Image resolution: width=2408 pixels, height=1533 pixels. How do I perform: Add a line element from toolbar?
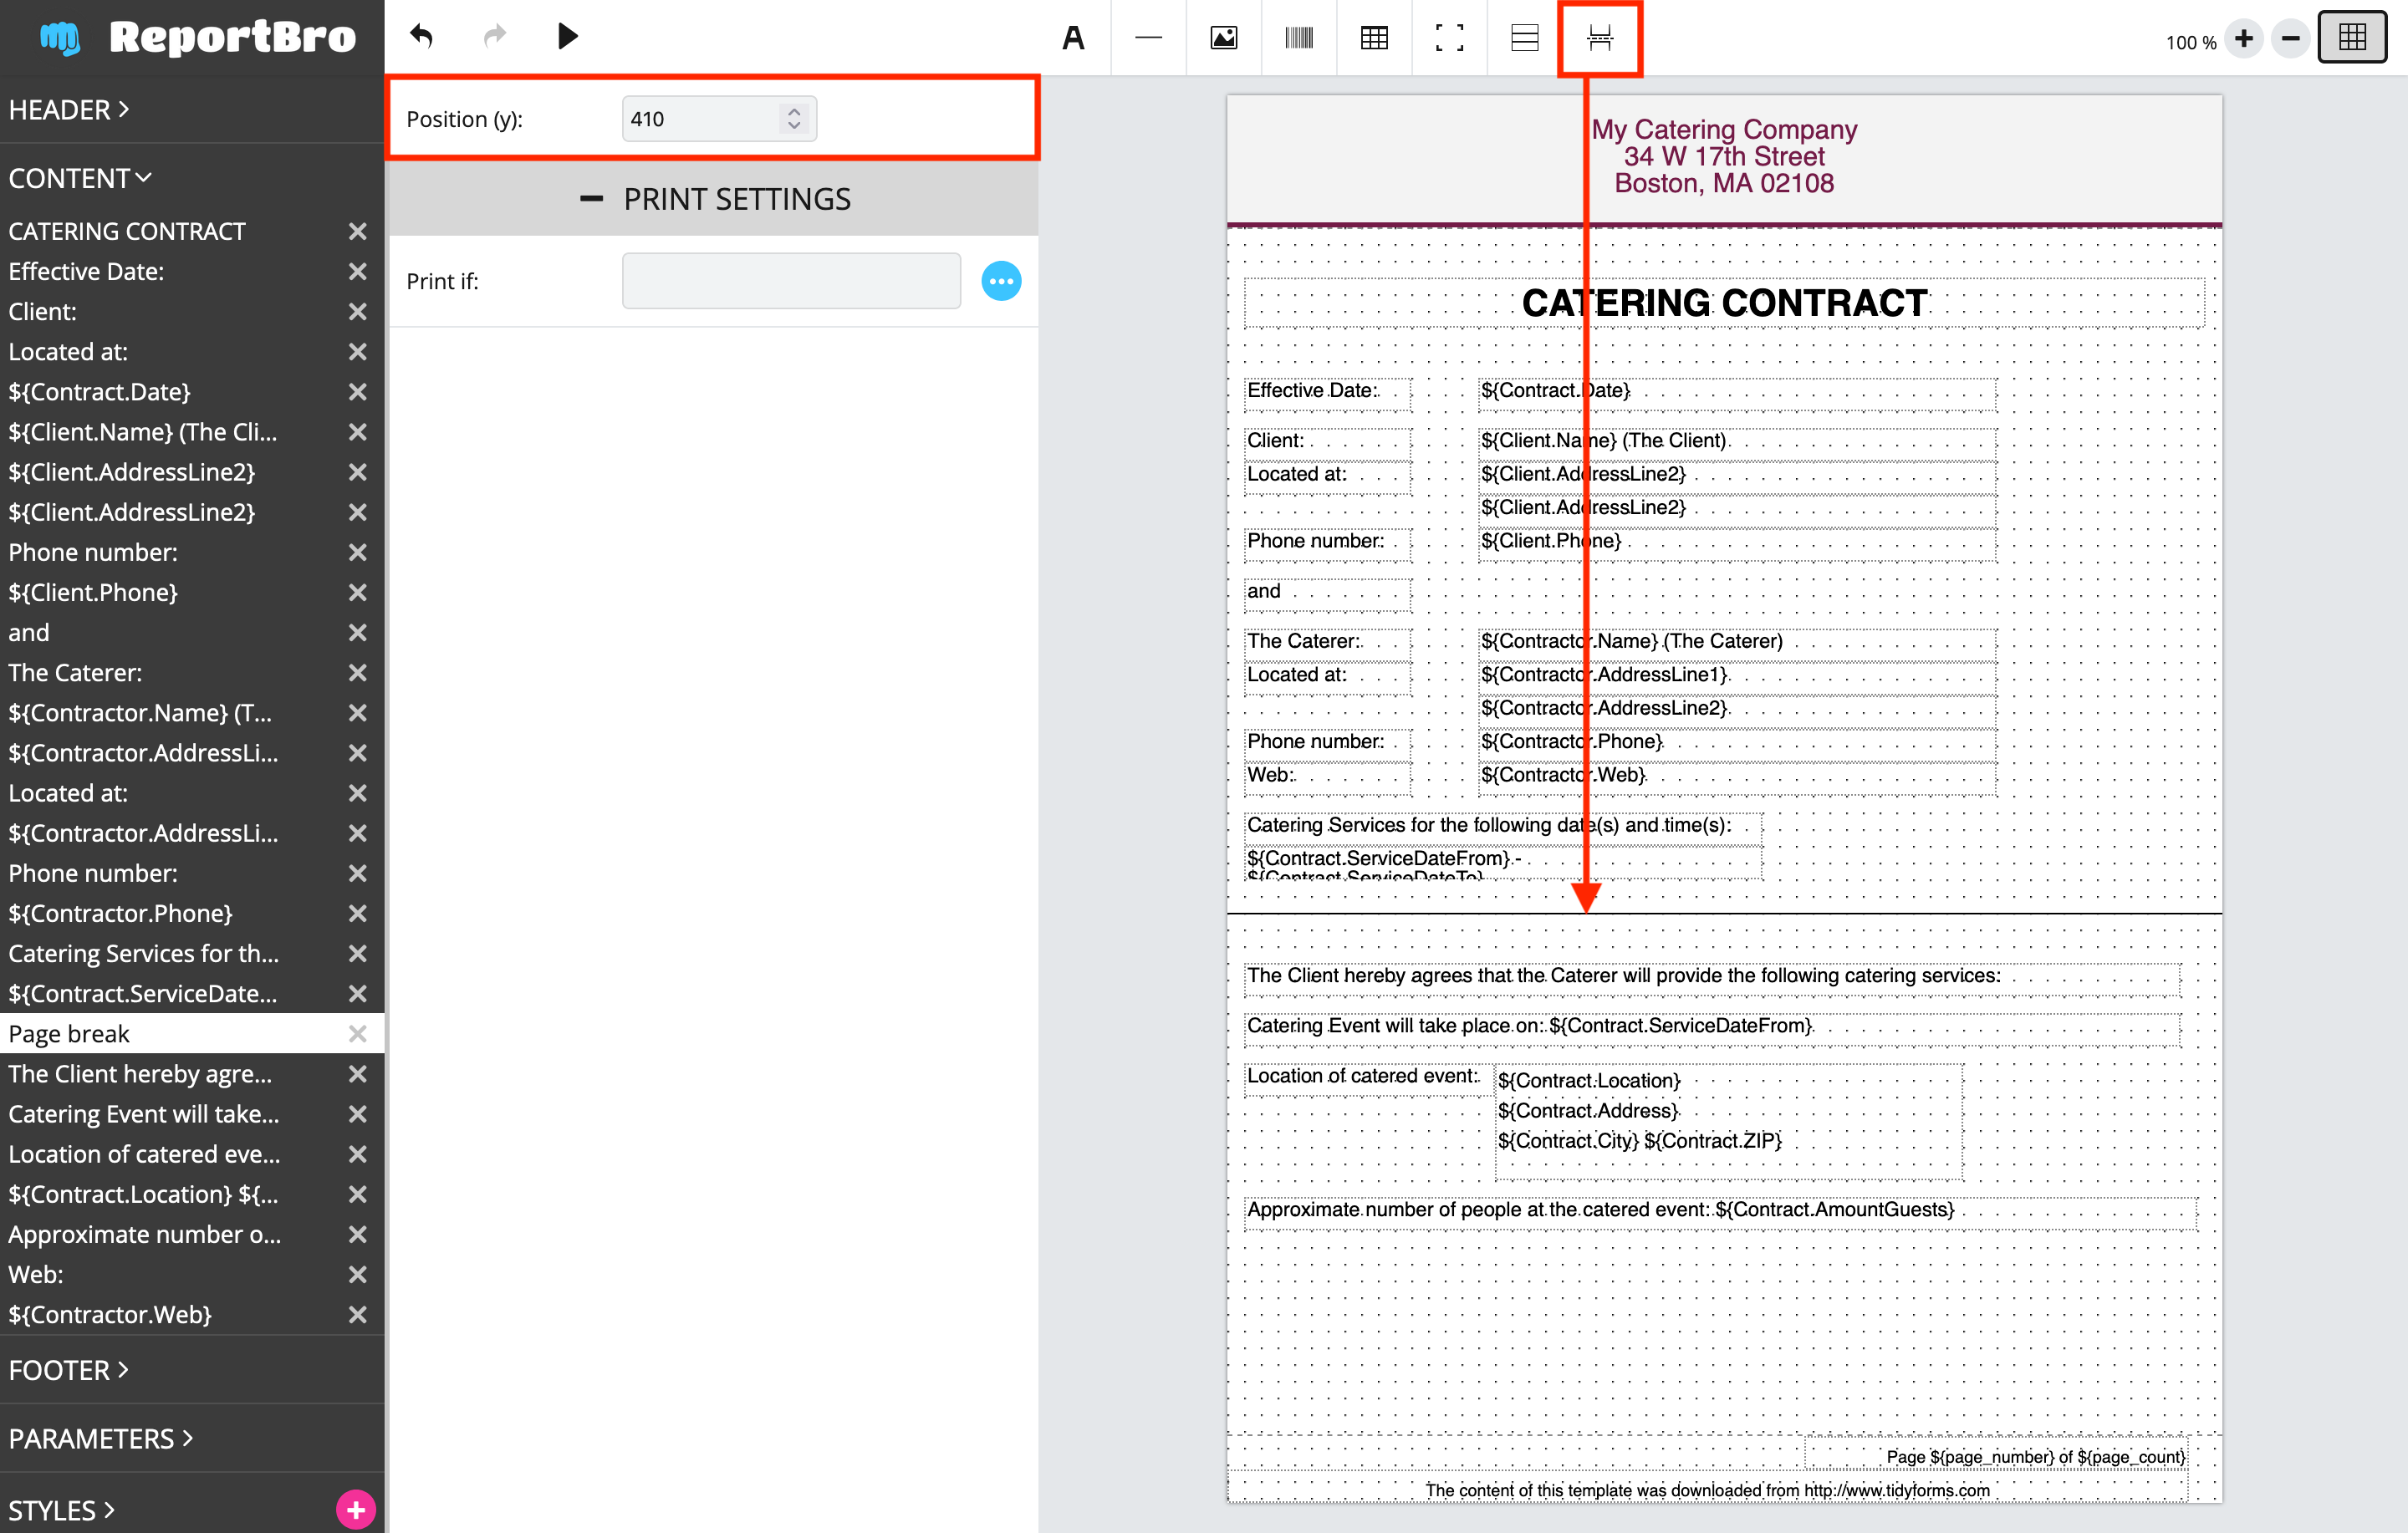pos(1148,38)
